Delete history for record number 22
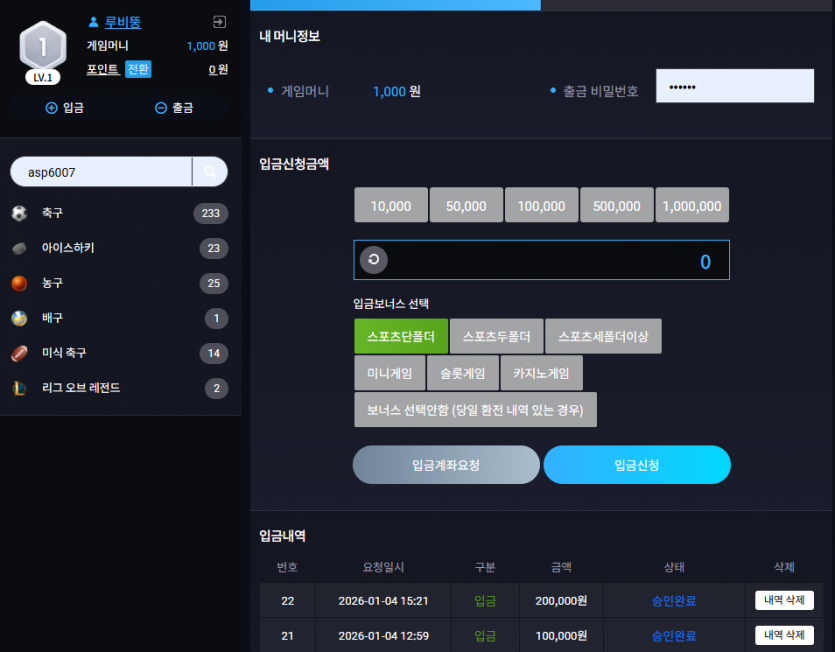The image size is (835, 652). 784,600
